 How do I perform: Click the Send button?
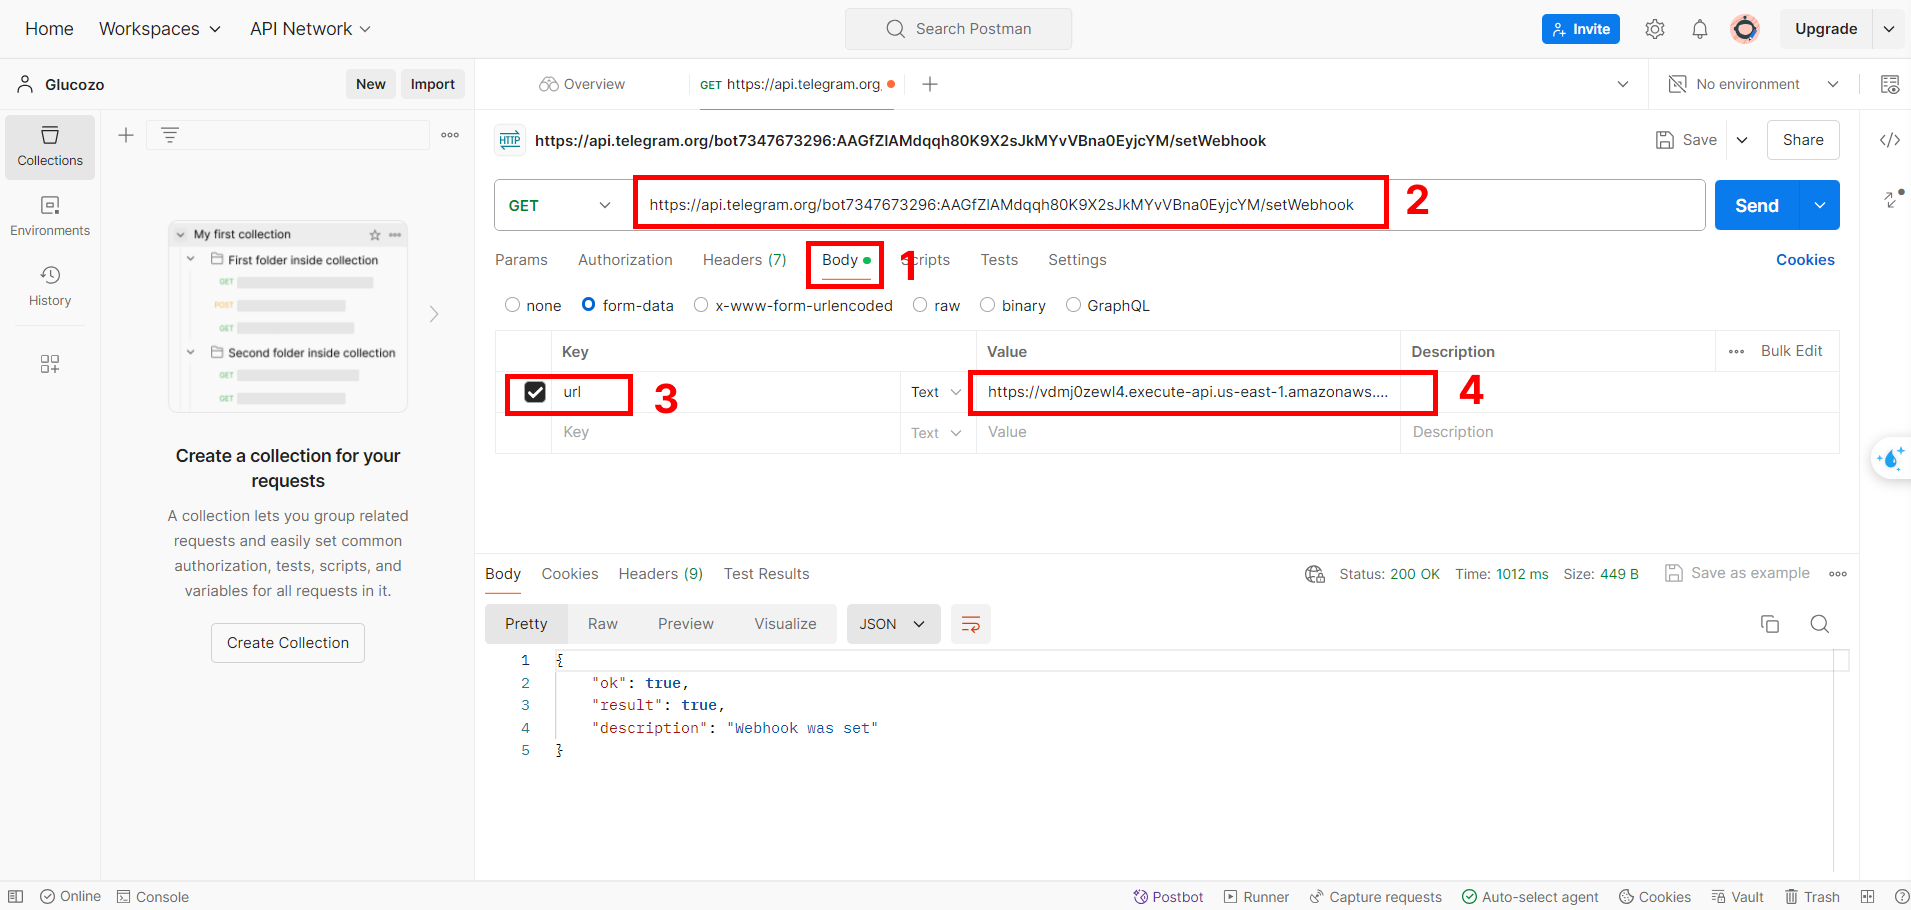coord(1757,205)
